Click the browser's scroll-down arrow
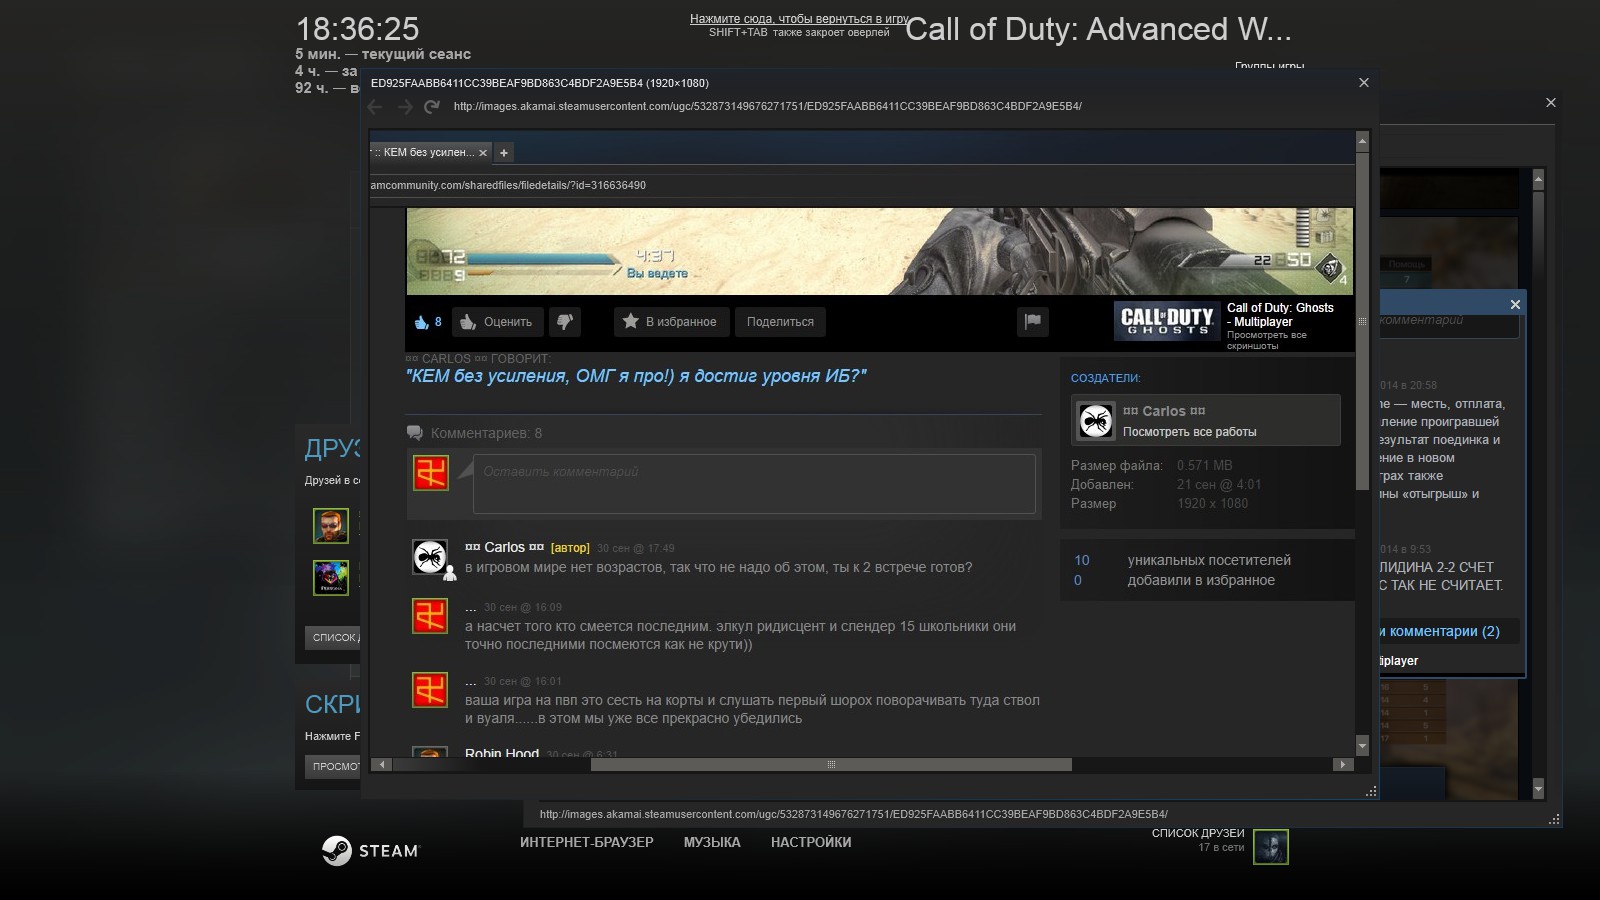The image size is (1600, 900). (1362, 746)
